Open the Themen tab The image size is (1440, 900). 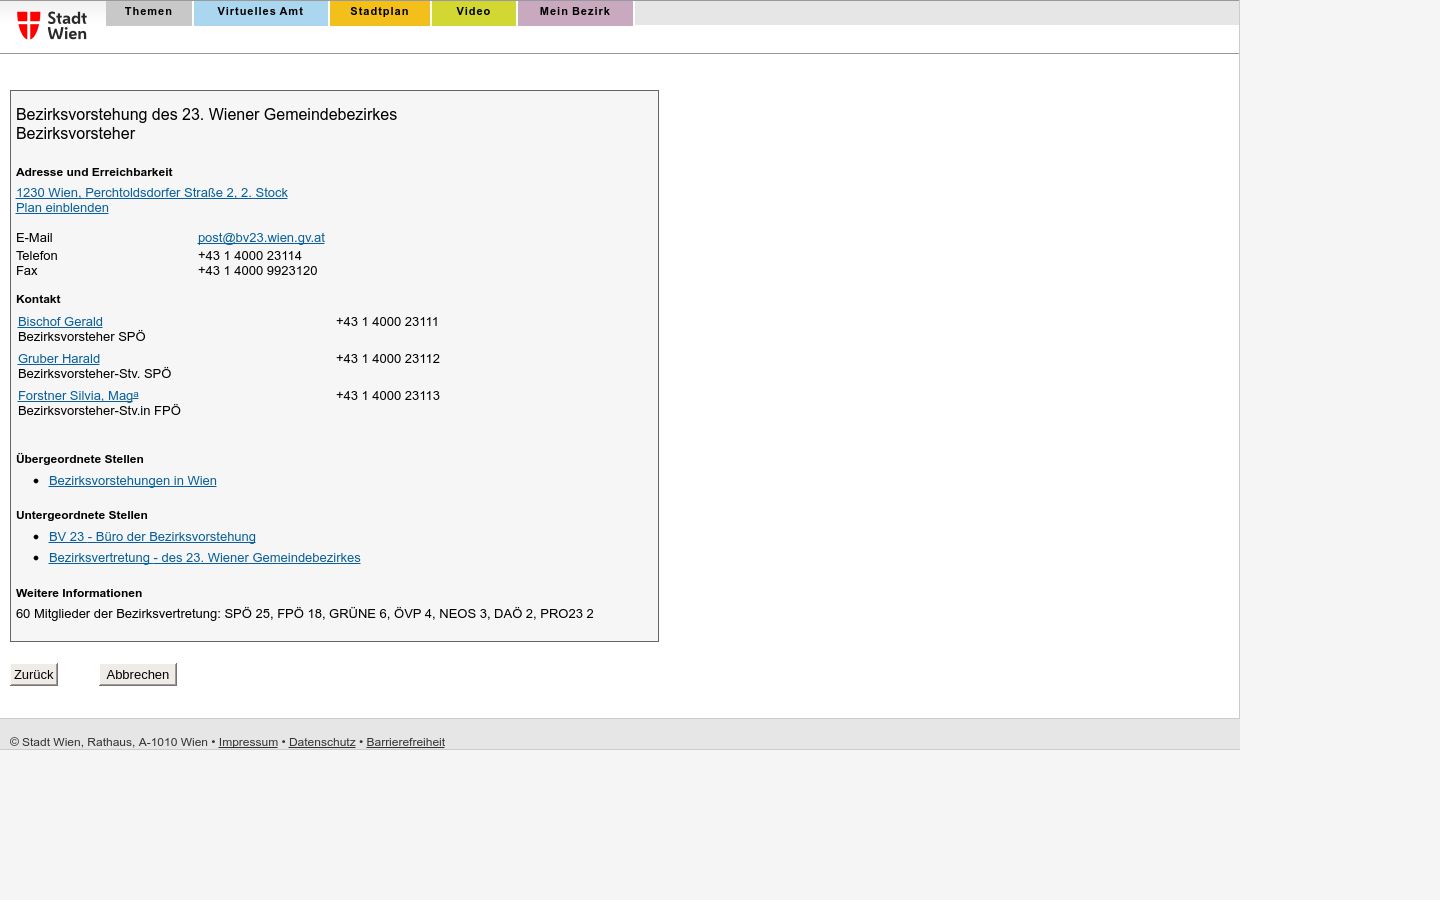(149, 12)
